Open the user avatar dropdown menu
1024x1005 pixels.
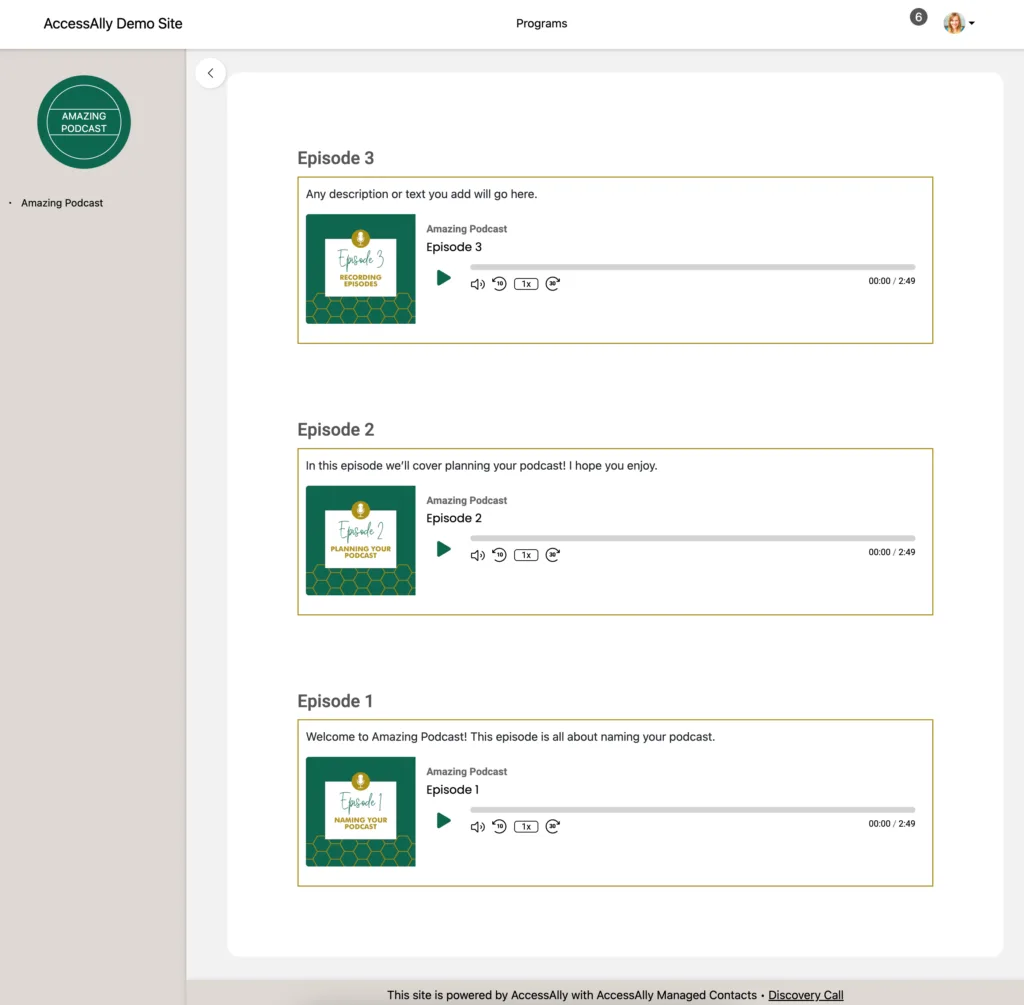pyautogui.click(x=959, y=23)
